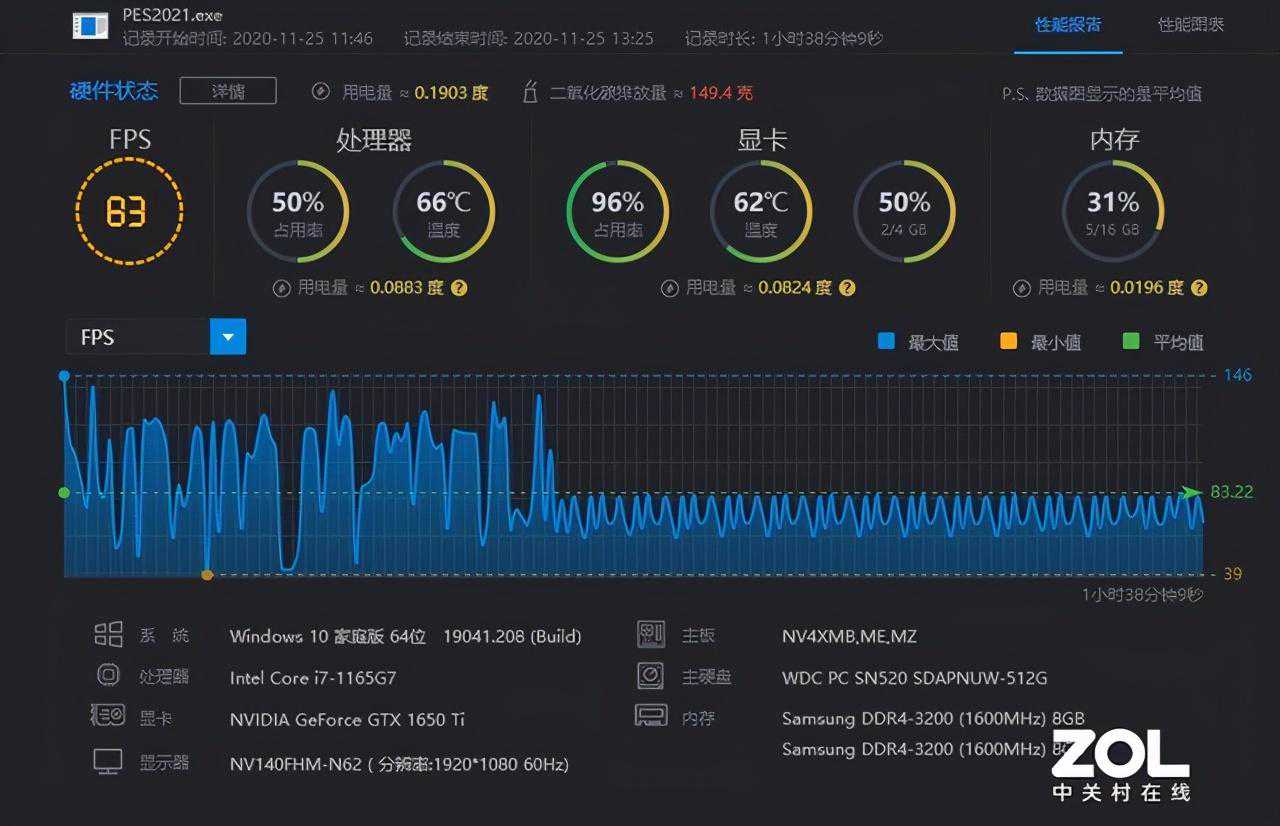This screenshot has width=1280, height=826.
Task: Click the PES2021.exe application icon
Action: [x=90, y=26]
